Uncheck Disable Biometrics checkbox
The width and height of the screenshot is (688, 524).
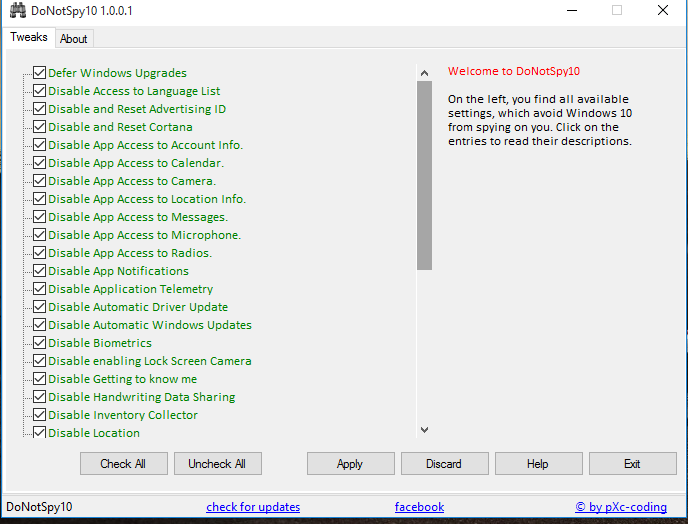[x=39, y=342]
